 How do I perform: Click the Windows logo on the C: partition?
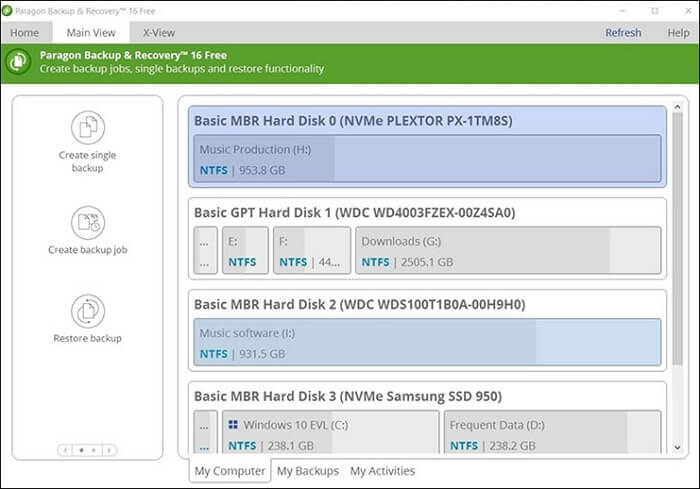tap(233, 424)
